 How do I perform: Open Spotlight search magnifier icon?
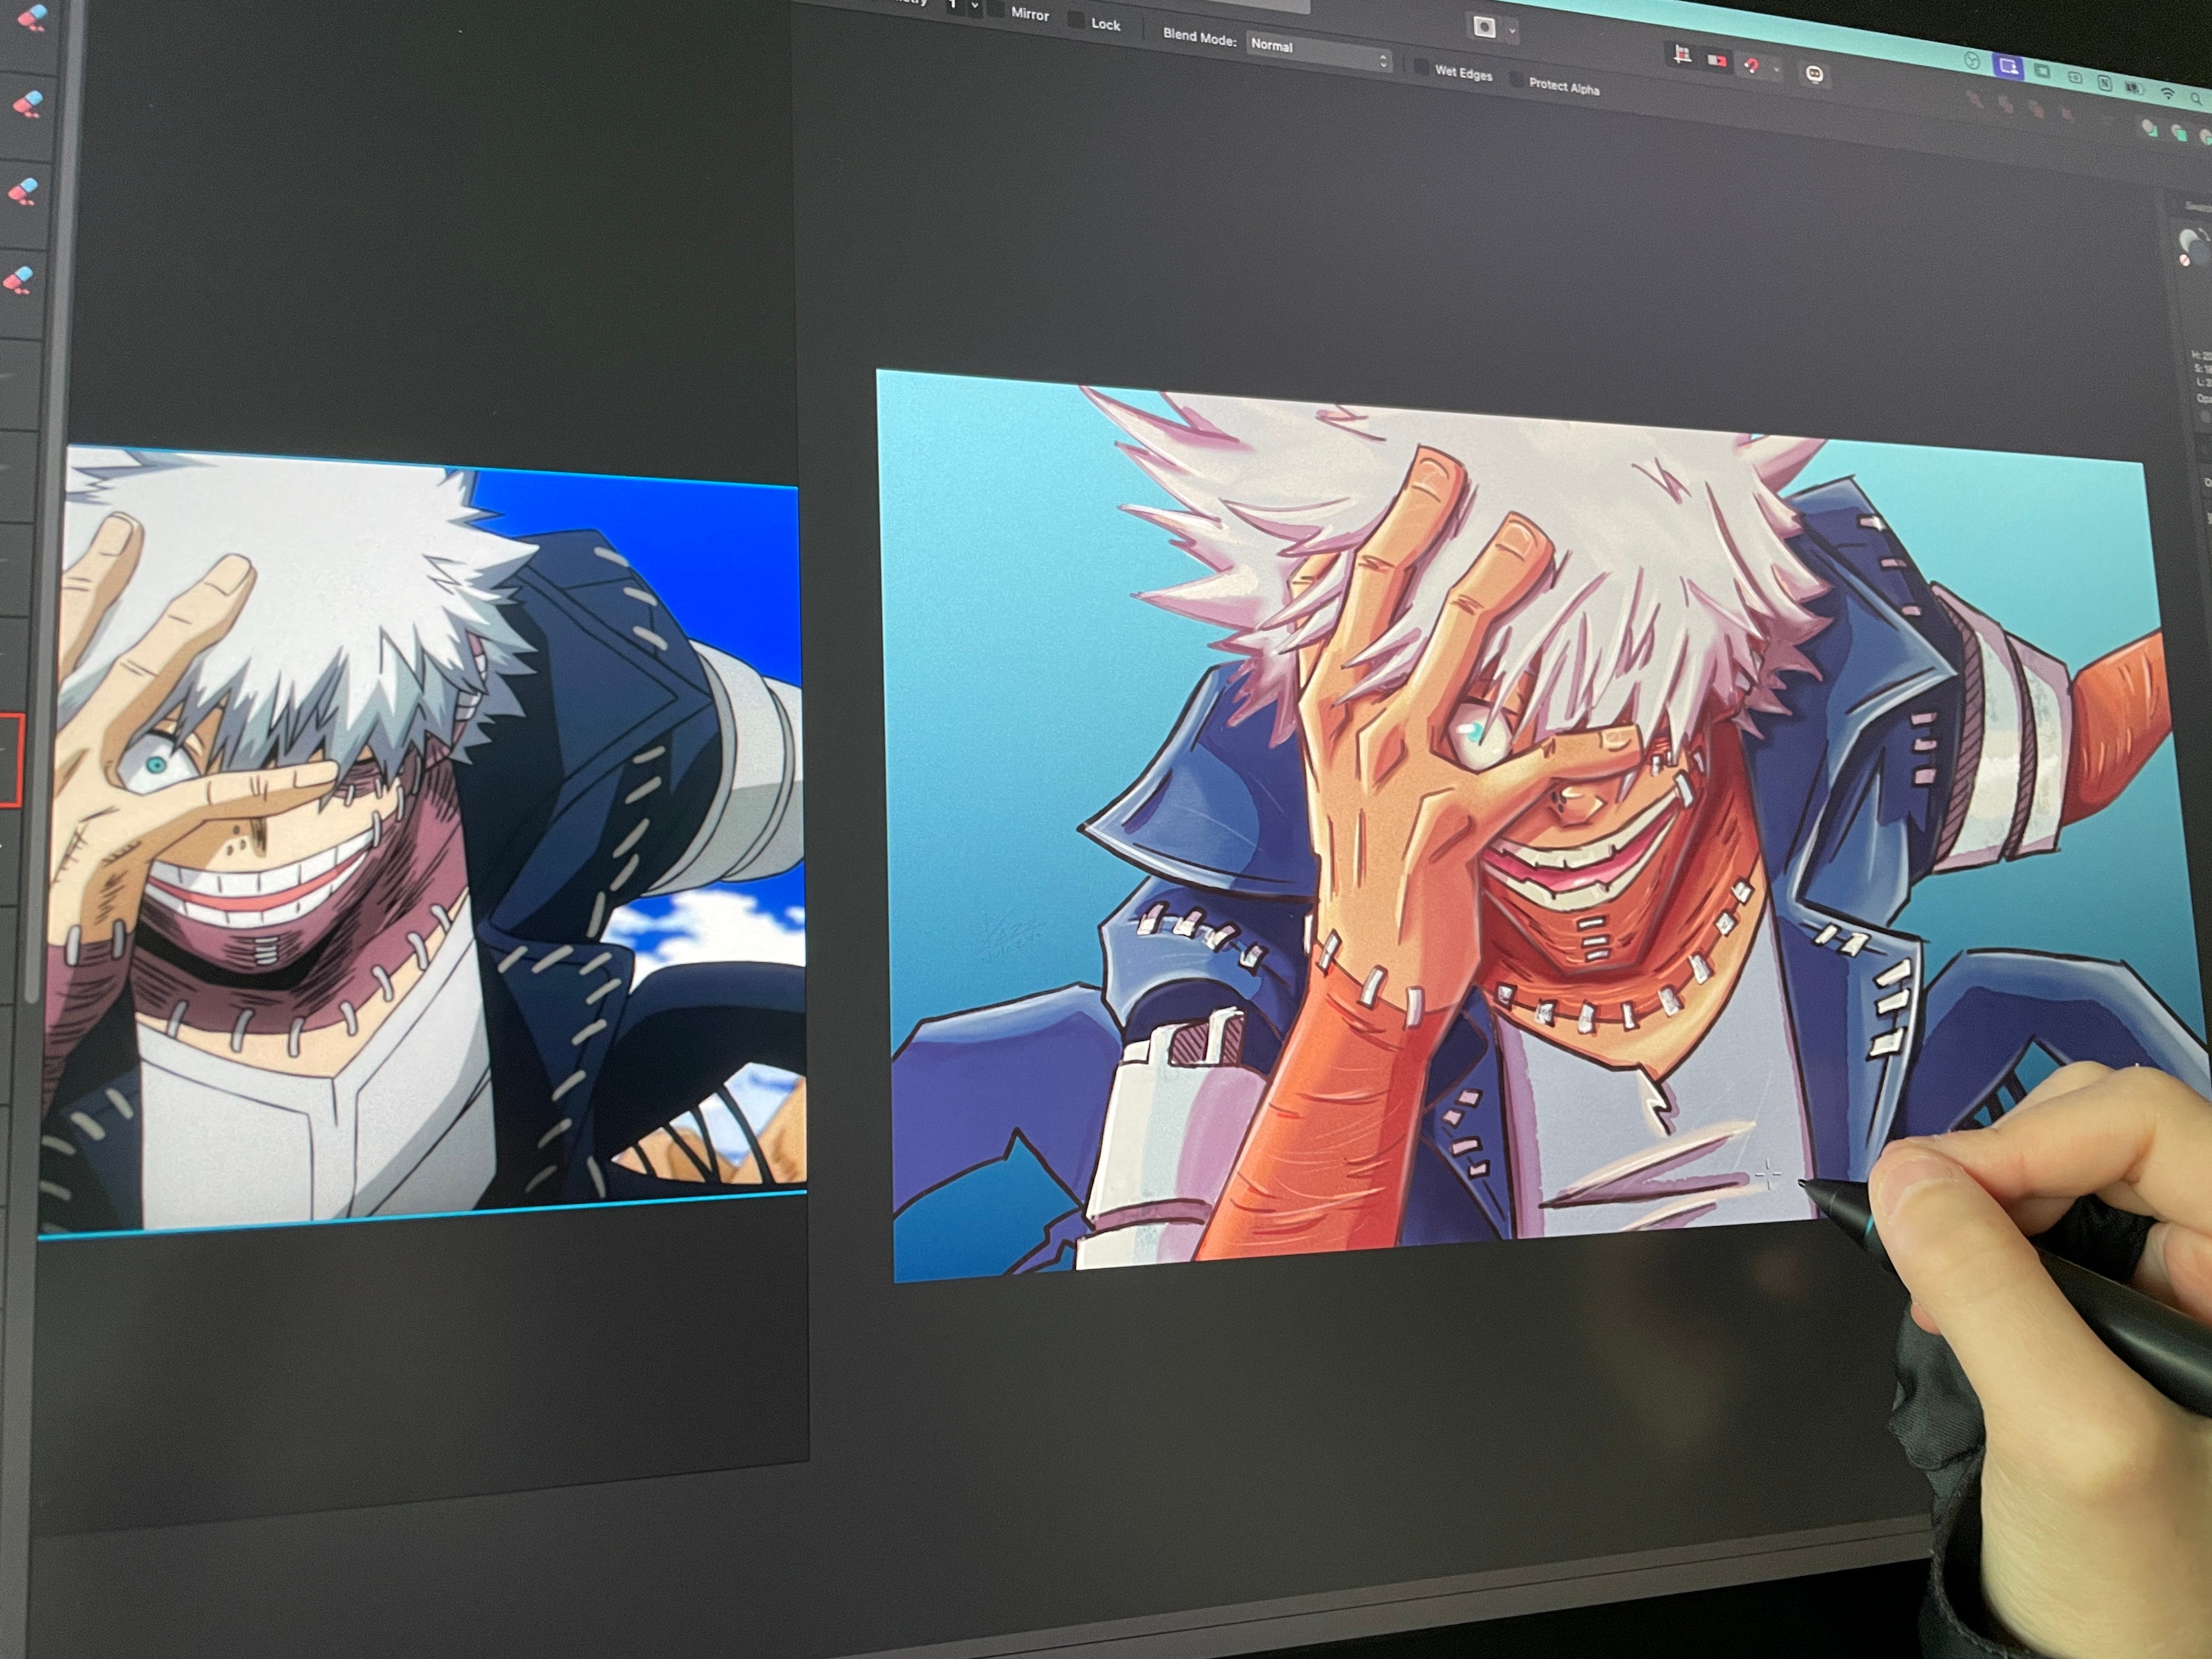click(2195, 99)
